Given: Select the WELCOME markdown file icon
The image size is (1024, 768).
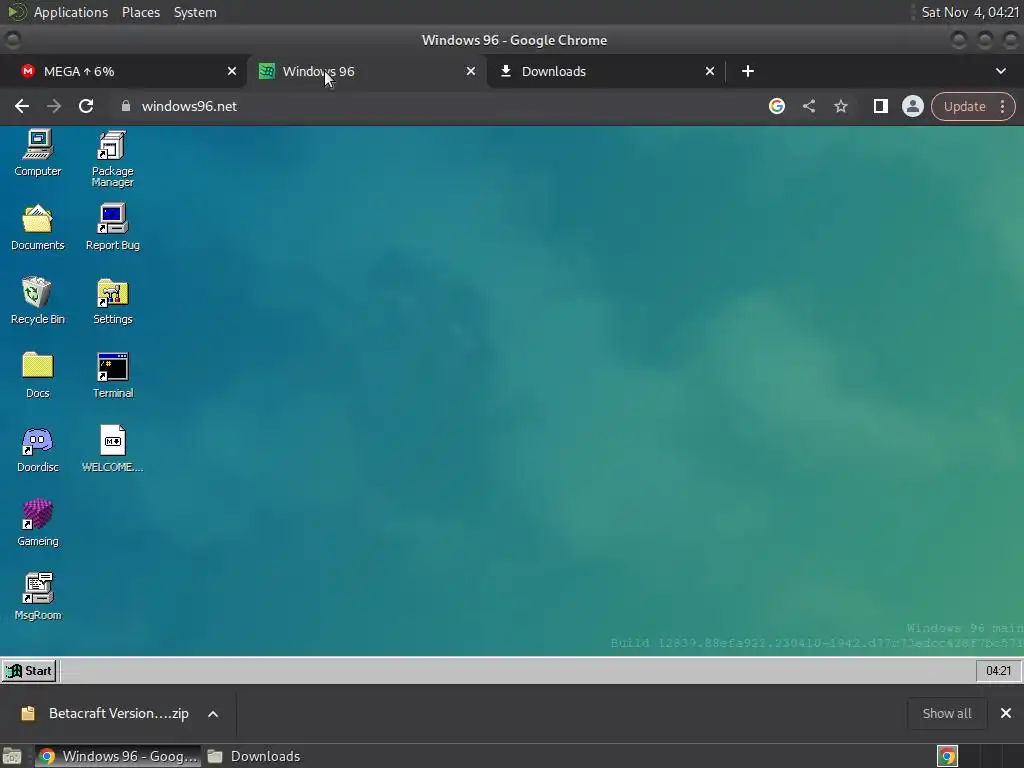Looking at the screenshot, I should click(x=112, y=449).
